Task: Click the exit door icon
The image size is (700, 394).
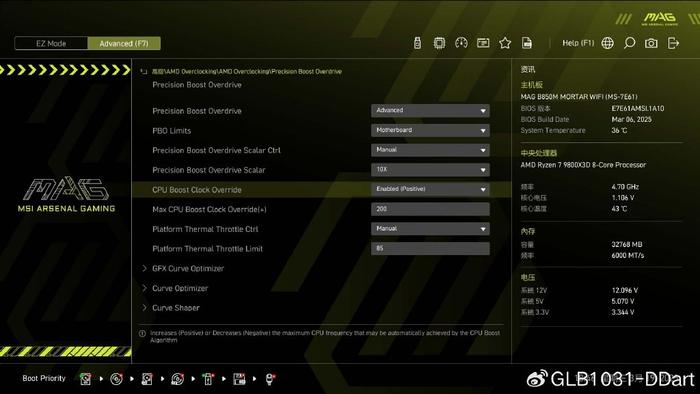Action: [x=673, y=43]
